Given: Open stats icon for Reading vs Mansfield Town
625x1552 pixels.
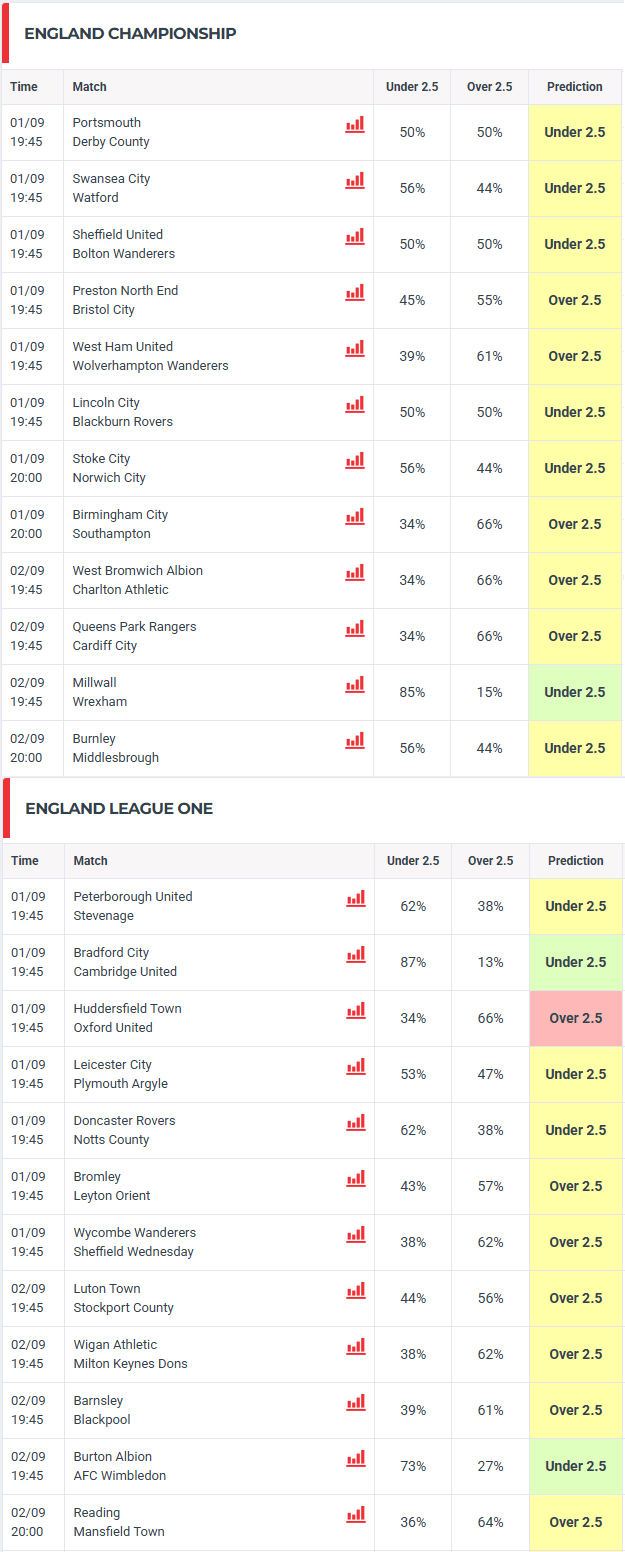Looking at the screenshot, I should click(356, 1514).
